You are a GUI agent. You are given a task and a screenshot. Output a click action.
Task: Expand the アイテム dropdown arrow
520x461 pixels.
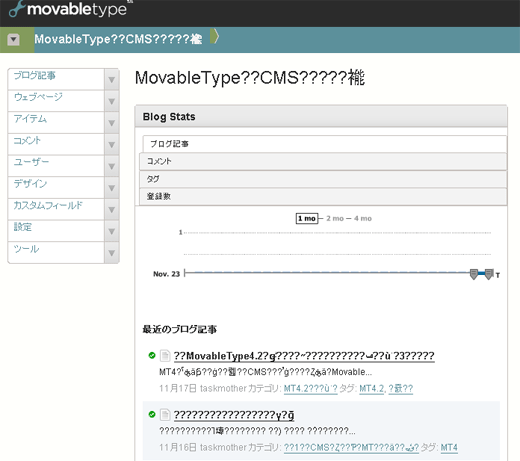point(112,123)
